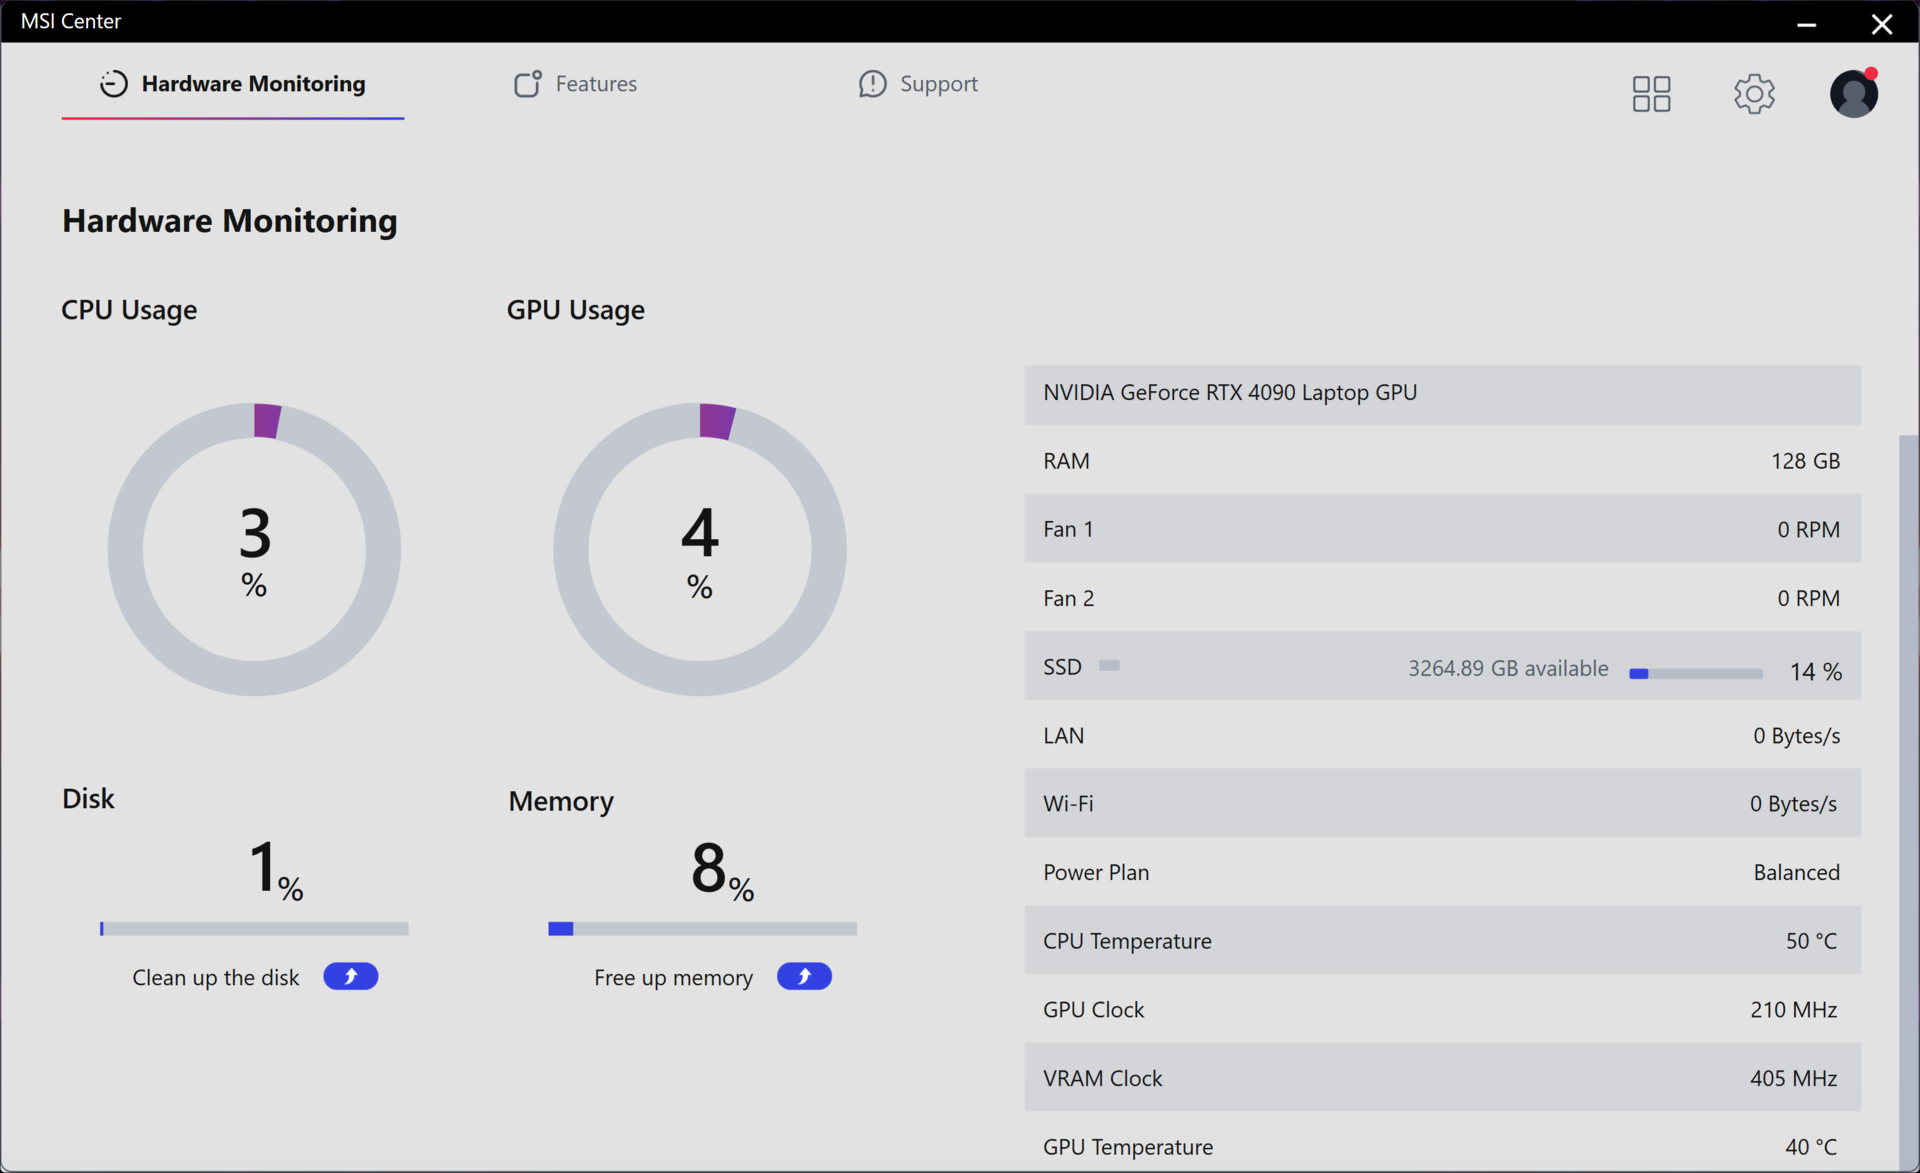Click the Memory usage bar
Viewport: 1920px width, 1173px height.
tap(702, 929)
